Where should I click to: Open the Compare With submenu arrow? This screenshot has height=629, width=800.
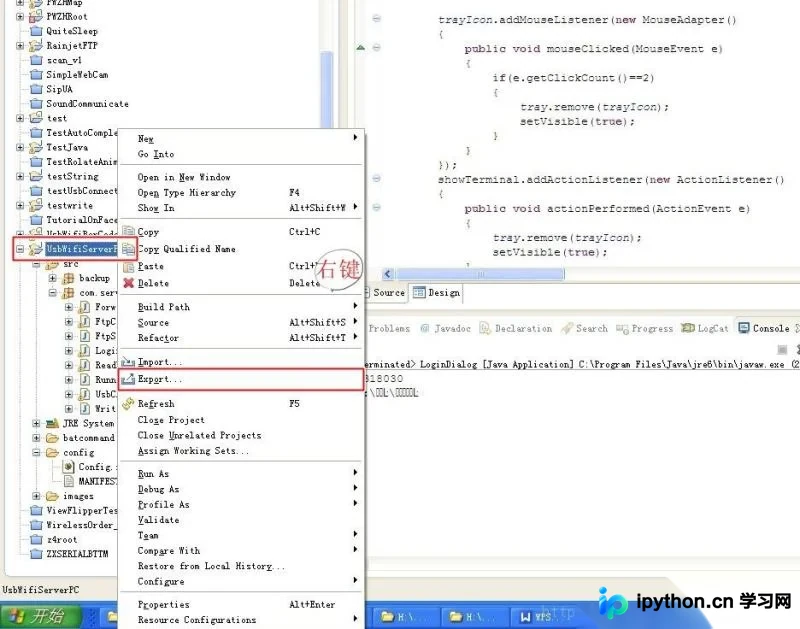pos(355,549)
